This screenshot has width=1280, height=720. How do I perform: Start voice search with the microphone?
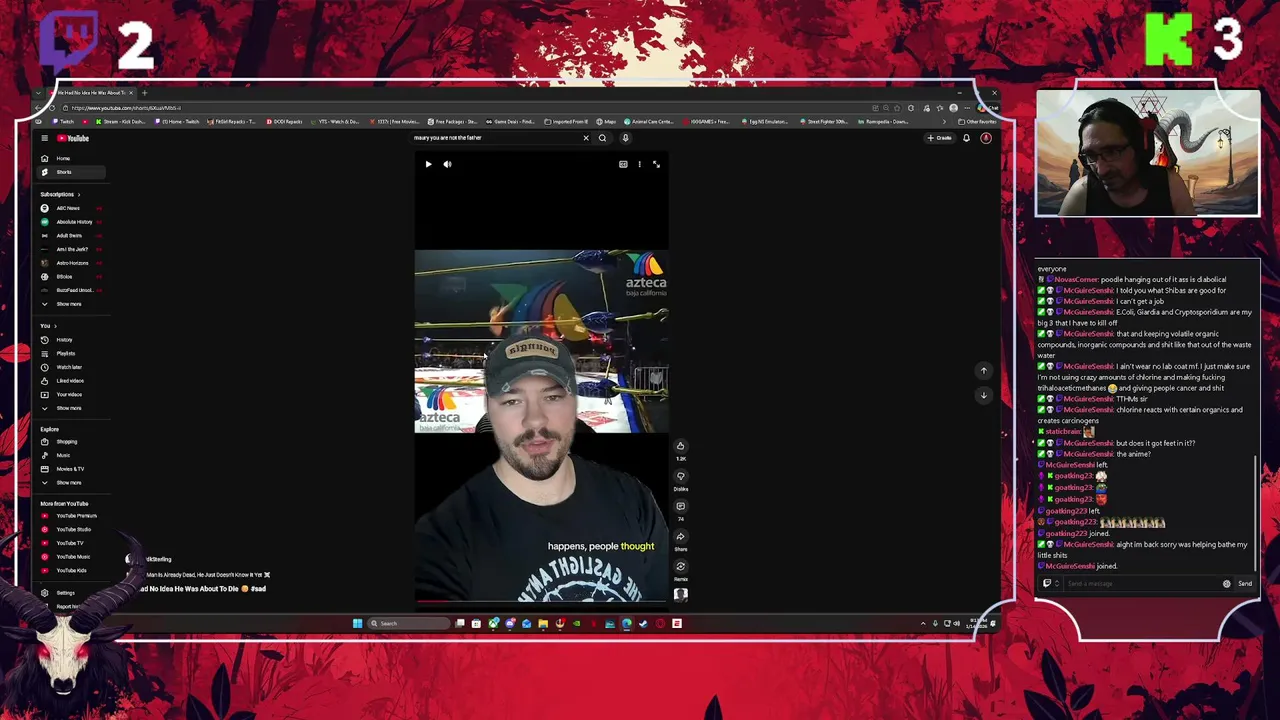(625, 138)
